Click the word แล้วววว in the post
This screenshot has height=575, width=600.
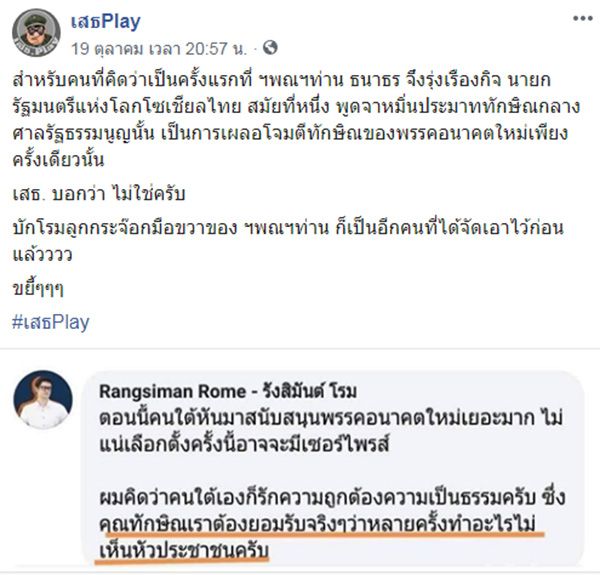coord(42,255)
